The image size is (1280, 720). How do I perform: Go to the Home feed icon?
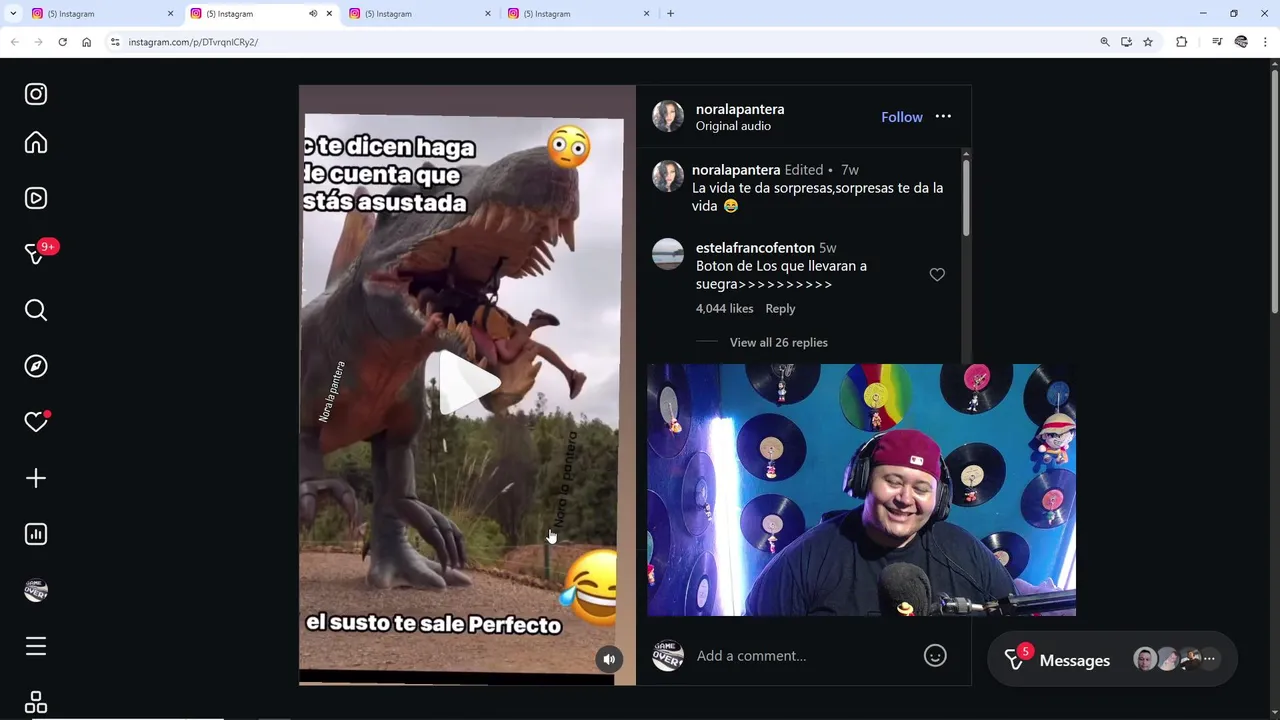pos(36,143)
